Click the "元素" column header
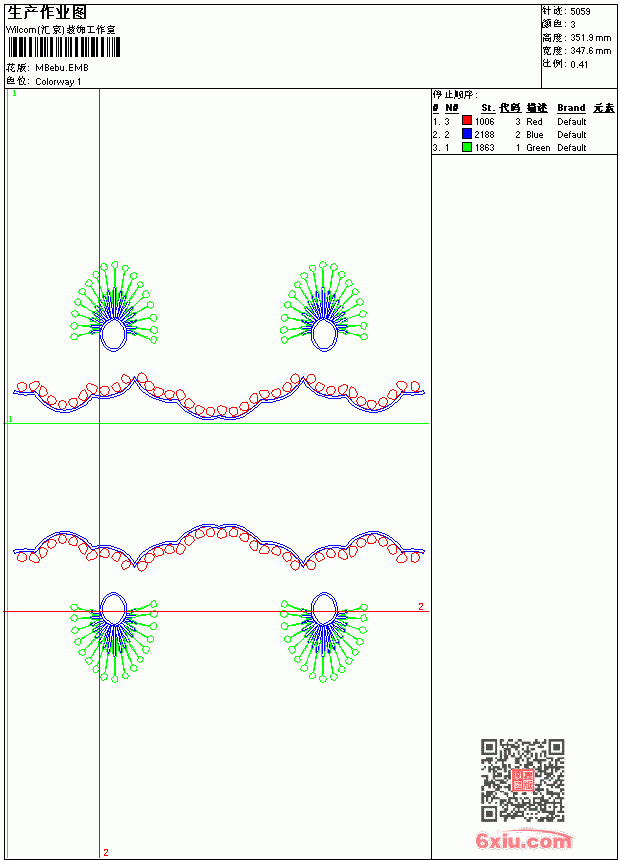 coord(604,108)
